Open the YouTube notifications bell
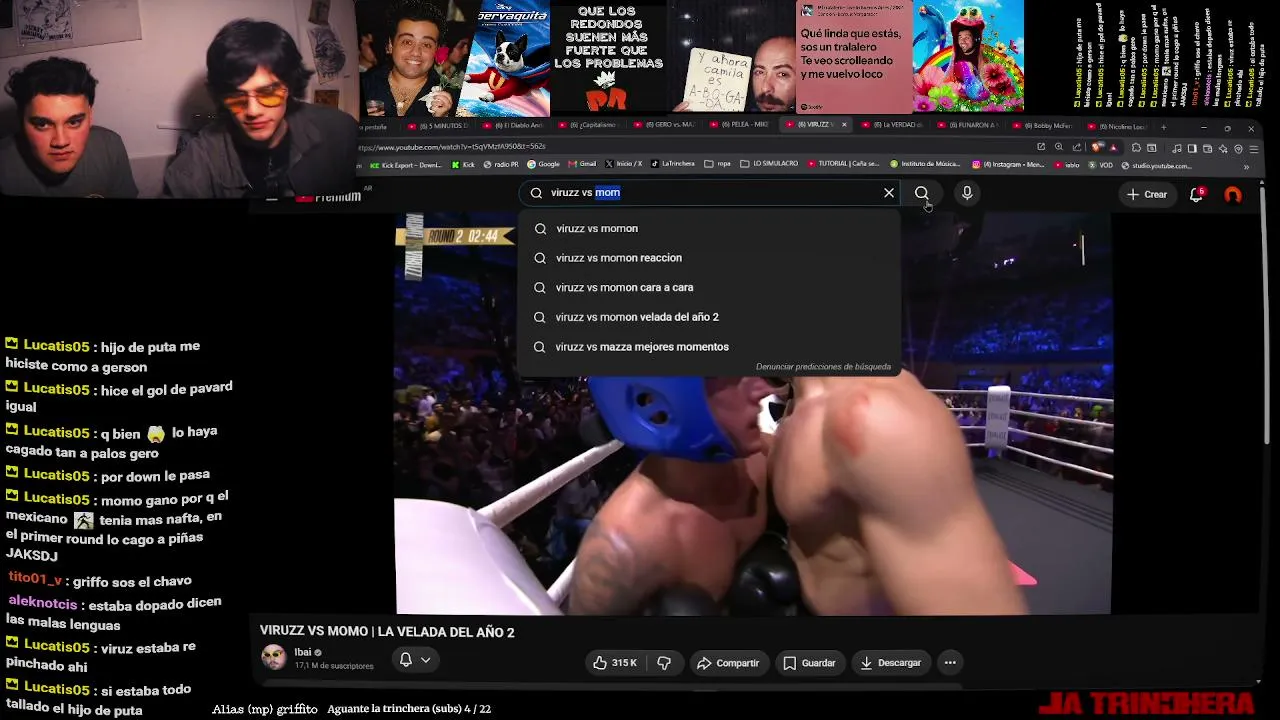This screenshot has height=720, width=1280. (1196, 194)
